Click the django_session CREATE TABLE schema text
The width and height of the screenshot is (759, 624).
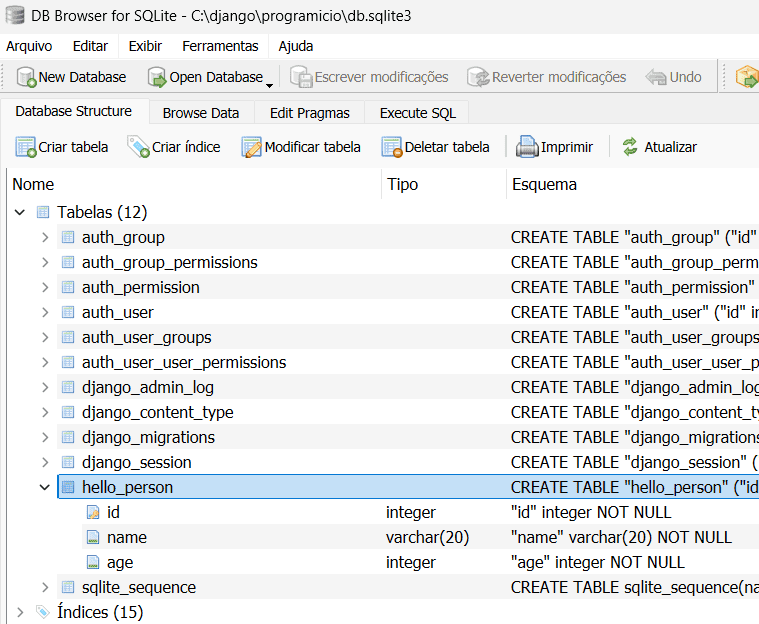pyautogui.click(x=635, y=462)
